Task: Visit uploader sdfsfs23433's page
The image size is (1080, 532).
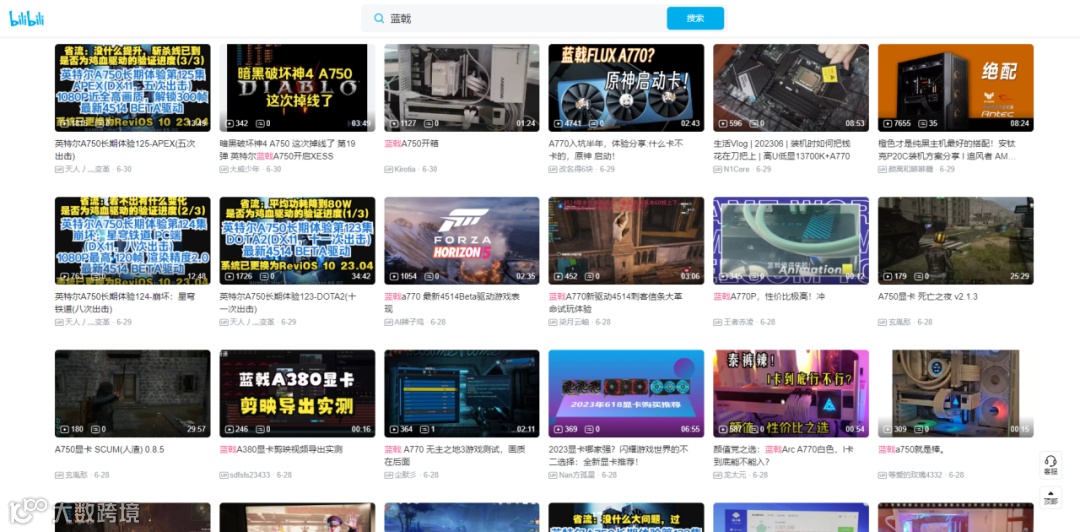Action: coord(251,475)
